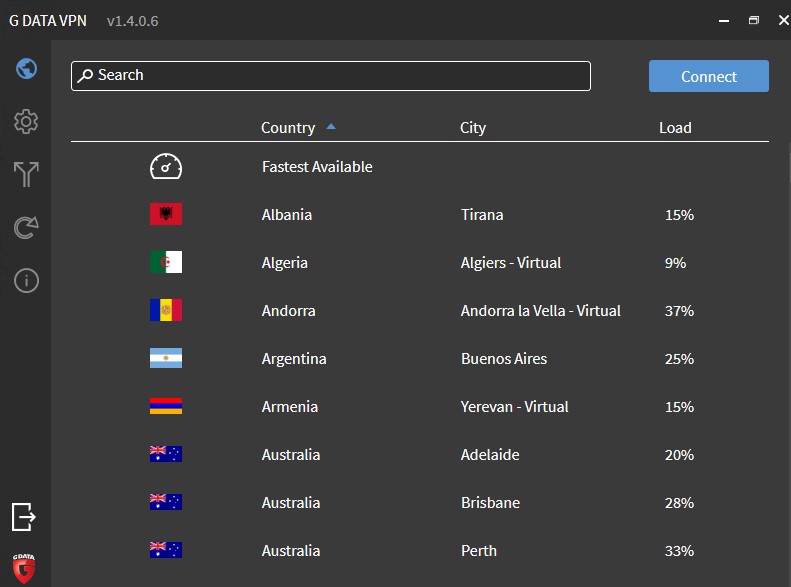Screen dimensions: 791x587
Task: Click the Argentina flag icon
Action: tap(166, 358)
